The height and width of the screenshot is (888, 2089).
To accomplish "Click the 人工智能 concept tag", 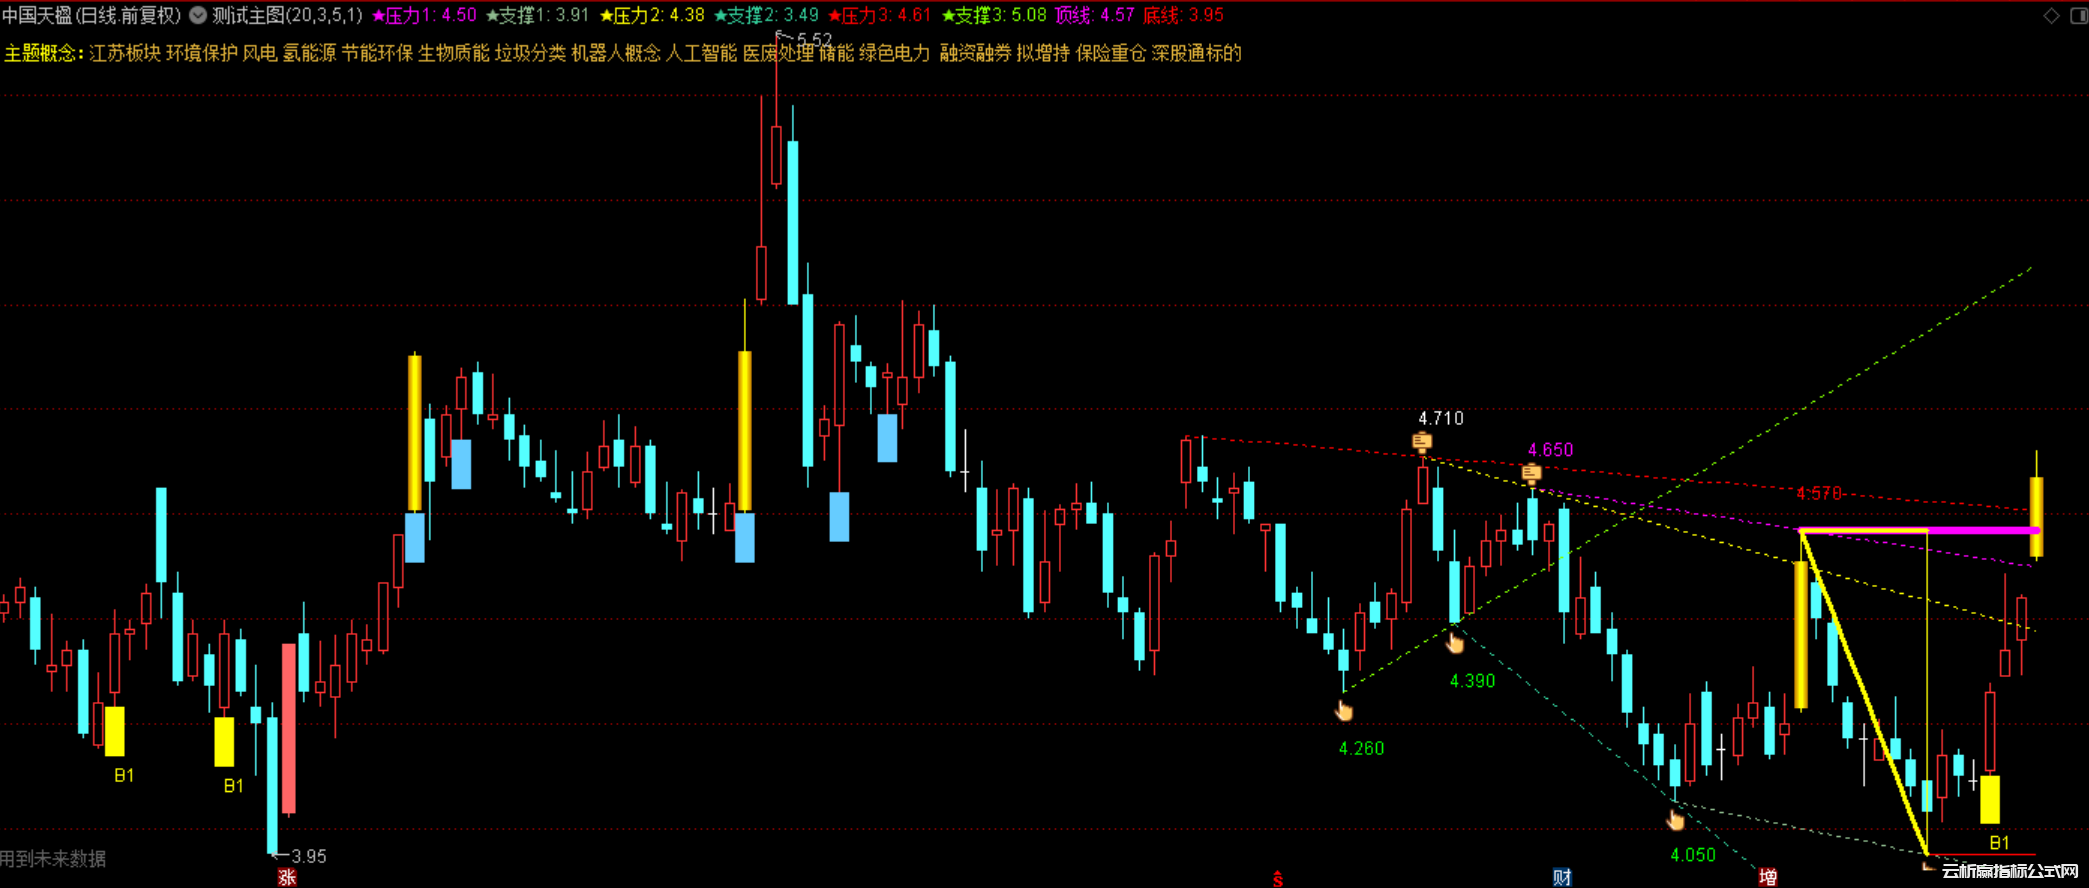I will coord(701,53).
